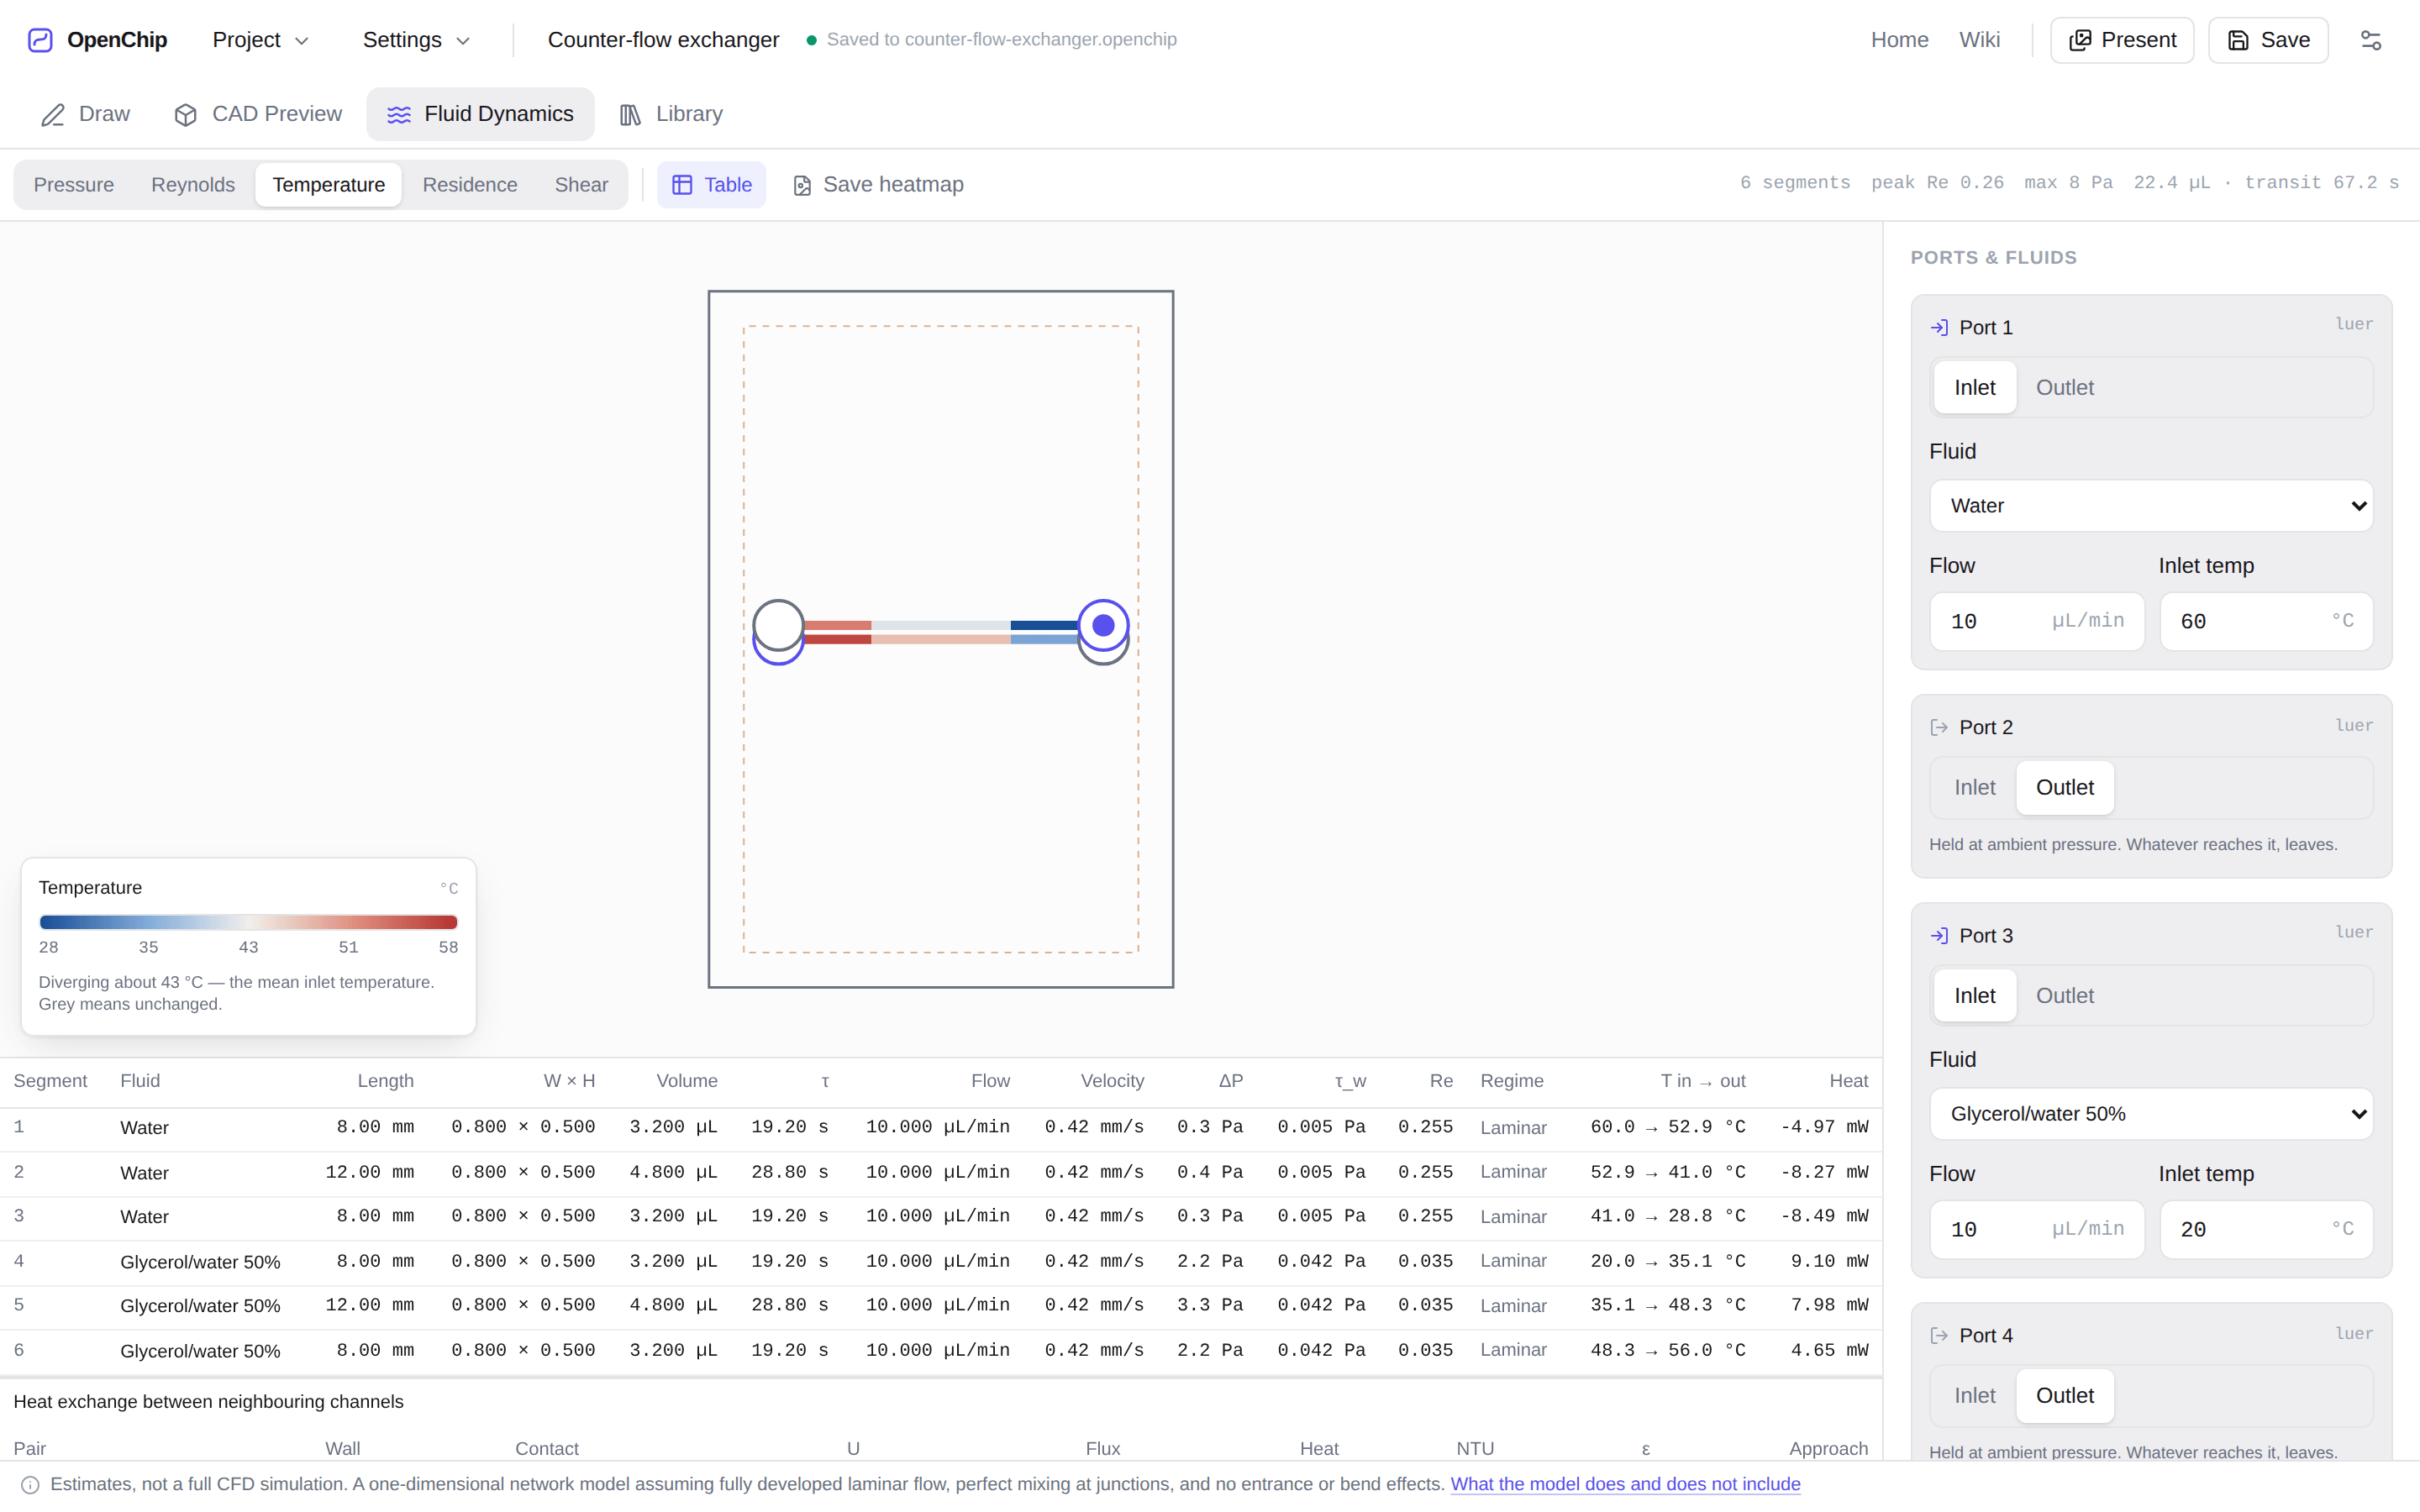Open the Wiki link

pyautogui.click(x=1979, y=40)
